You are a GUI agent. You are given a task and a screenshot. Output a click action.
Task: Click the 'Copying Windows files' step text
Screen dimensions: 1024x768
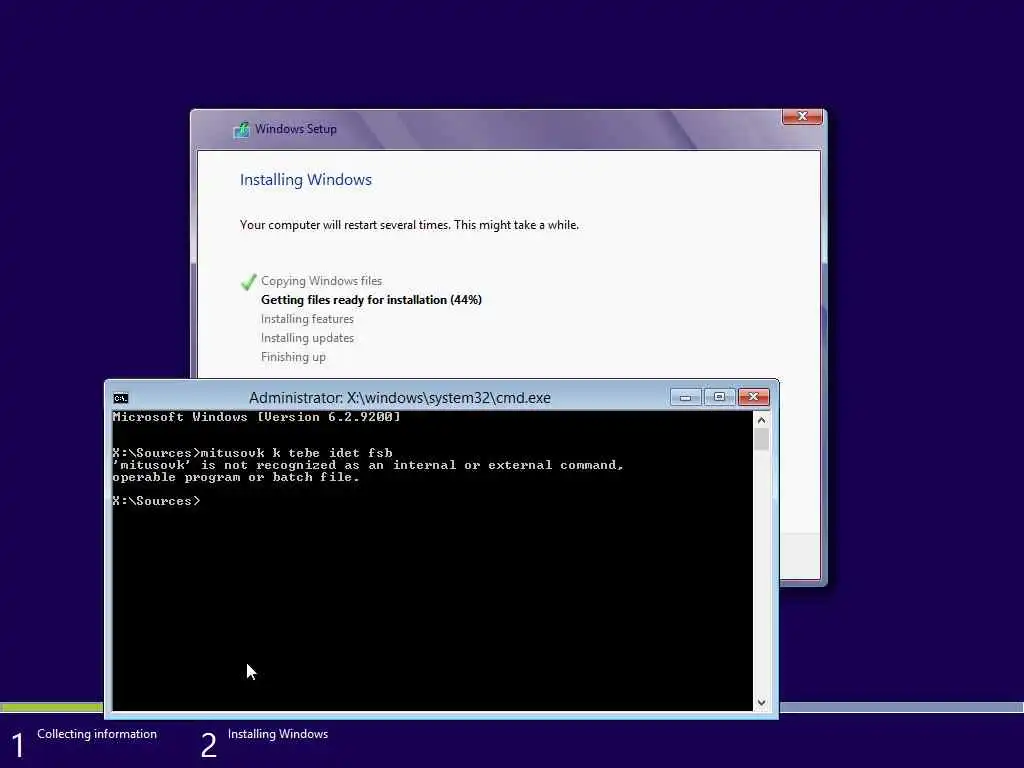[321, 281]
